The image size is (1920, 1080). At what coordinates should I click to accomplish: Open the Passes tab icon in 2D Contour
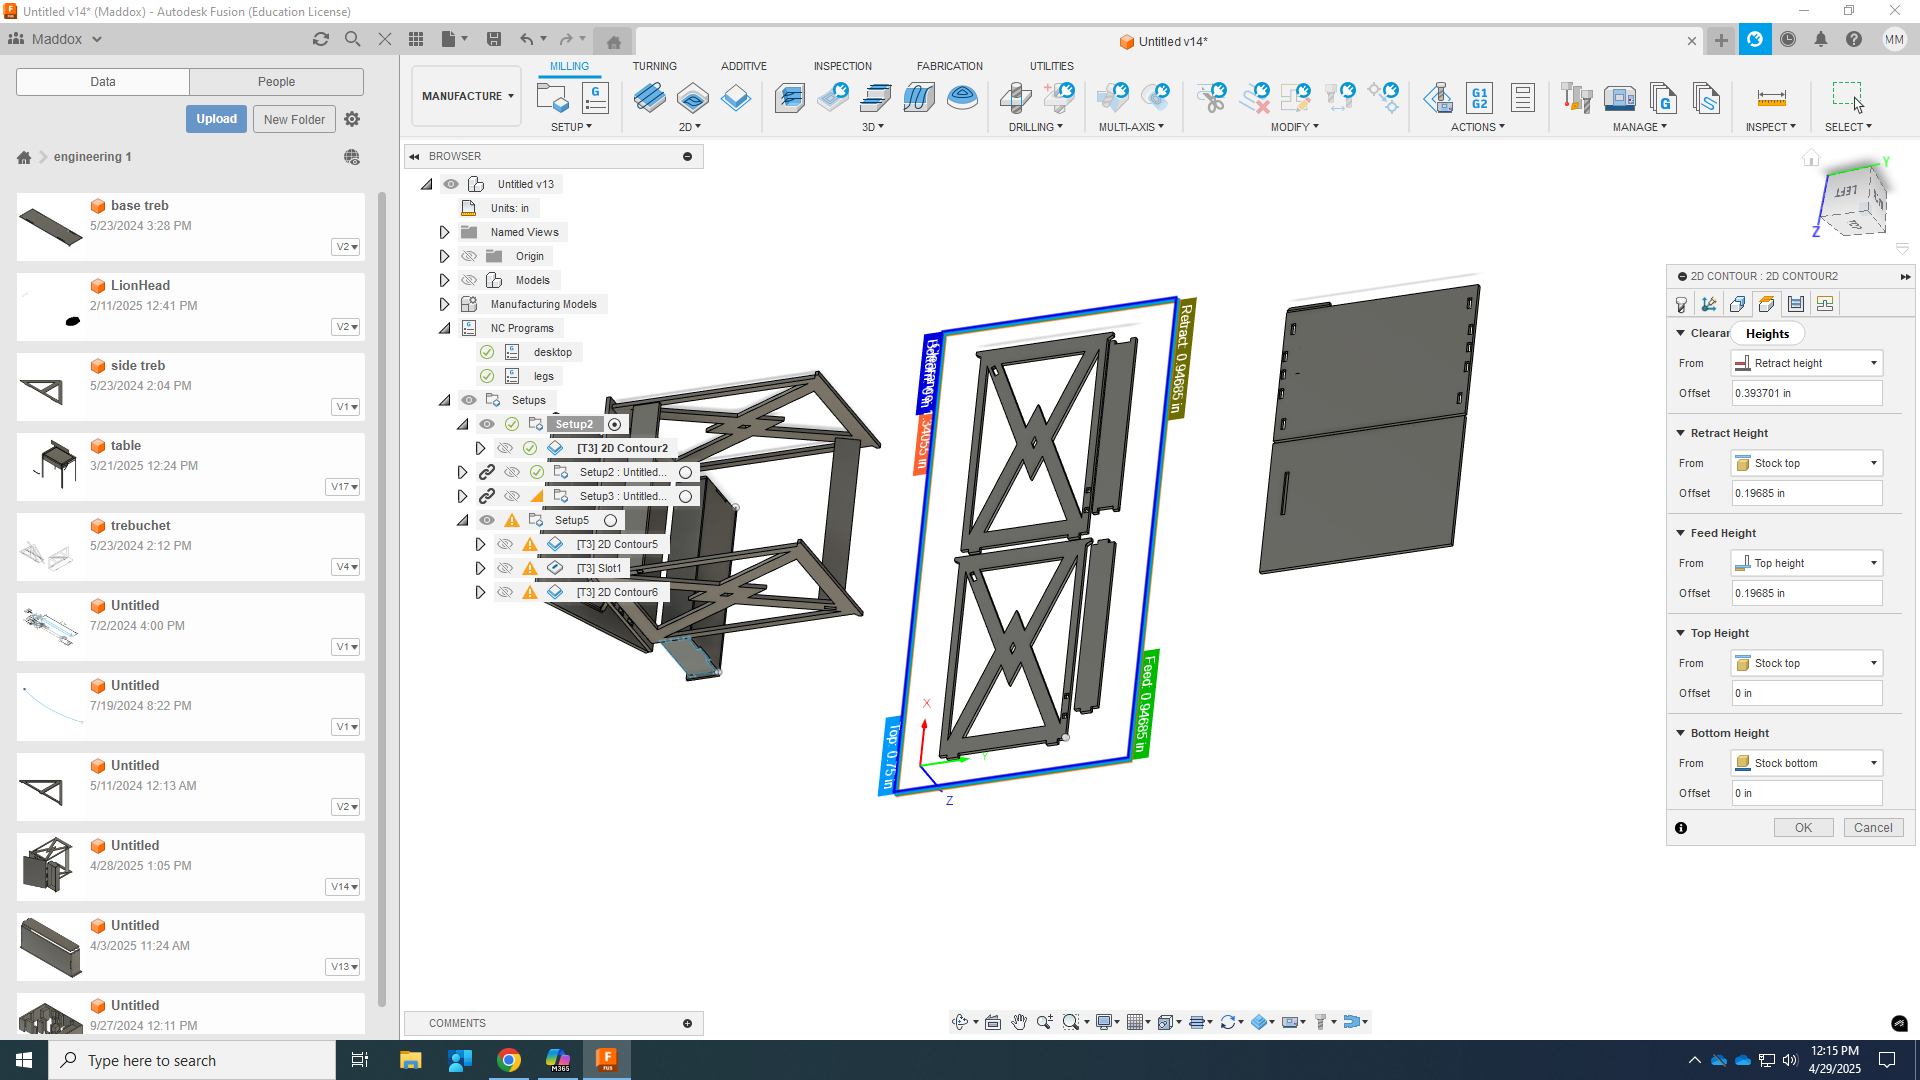(x=1796, y=304)
